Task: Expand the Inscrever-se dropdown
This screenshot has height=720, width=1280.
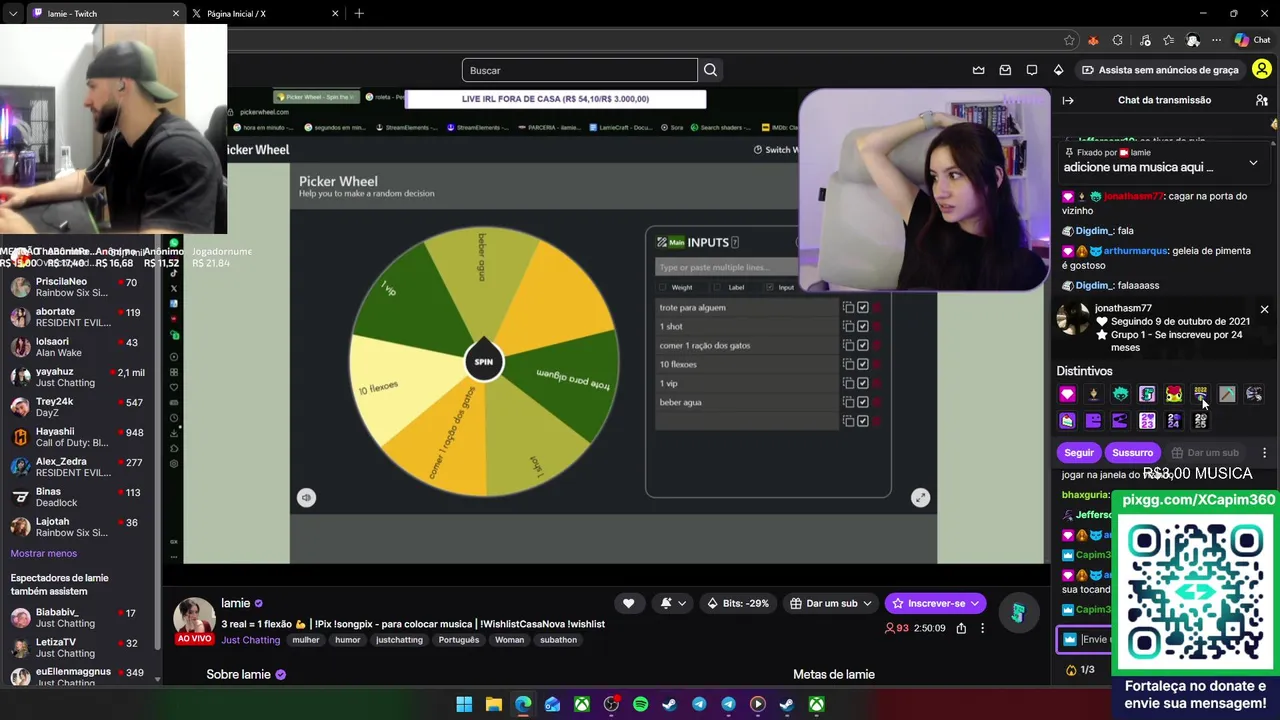Action: [974, 603]
